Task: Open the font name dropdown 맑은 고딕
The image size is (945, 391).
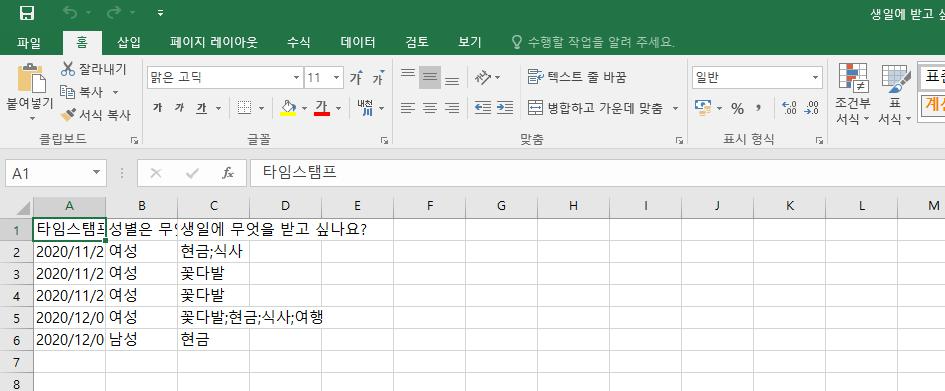Action: coord(297,78)
